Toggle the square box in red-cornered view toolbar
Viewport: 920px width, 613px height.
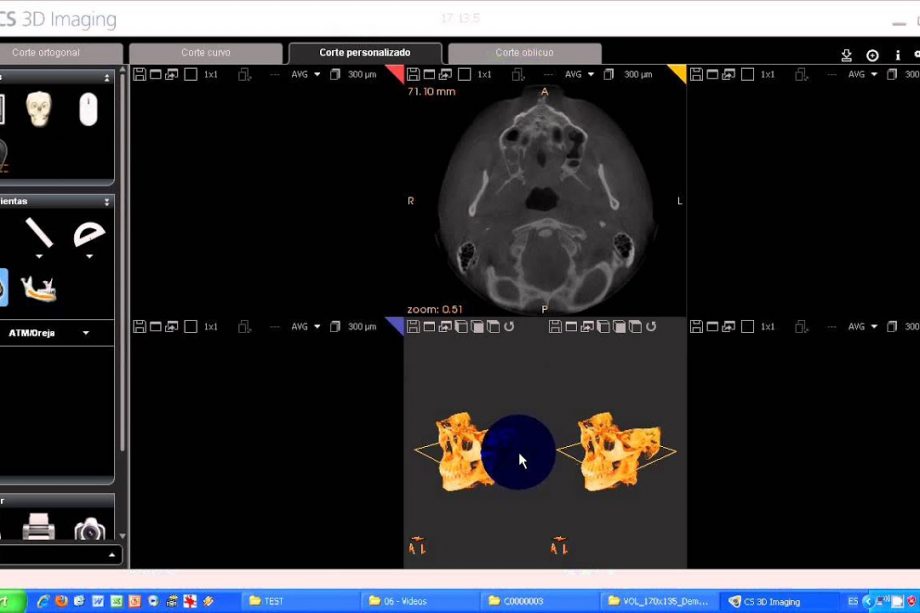point(191,74)
